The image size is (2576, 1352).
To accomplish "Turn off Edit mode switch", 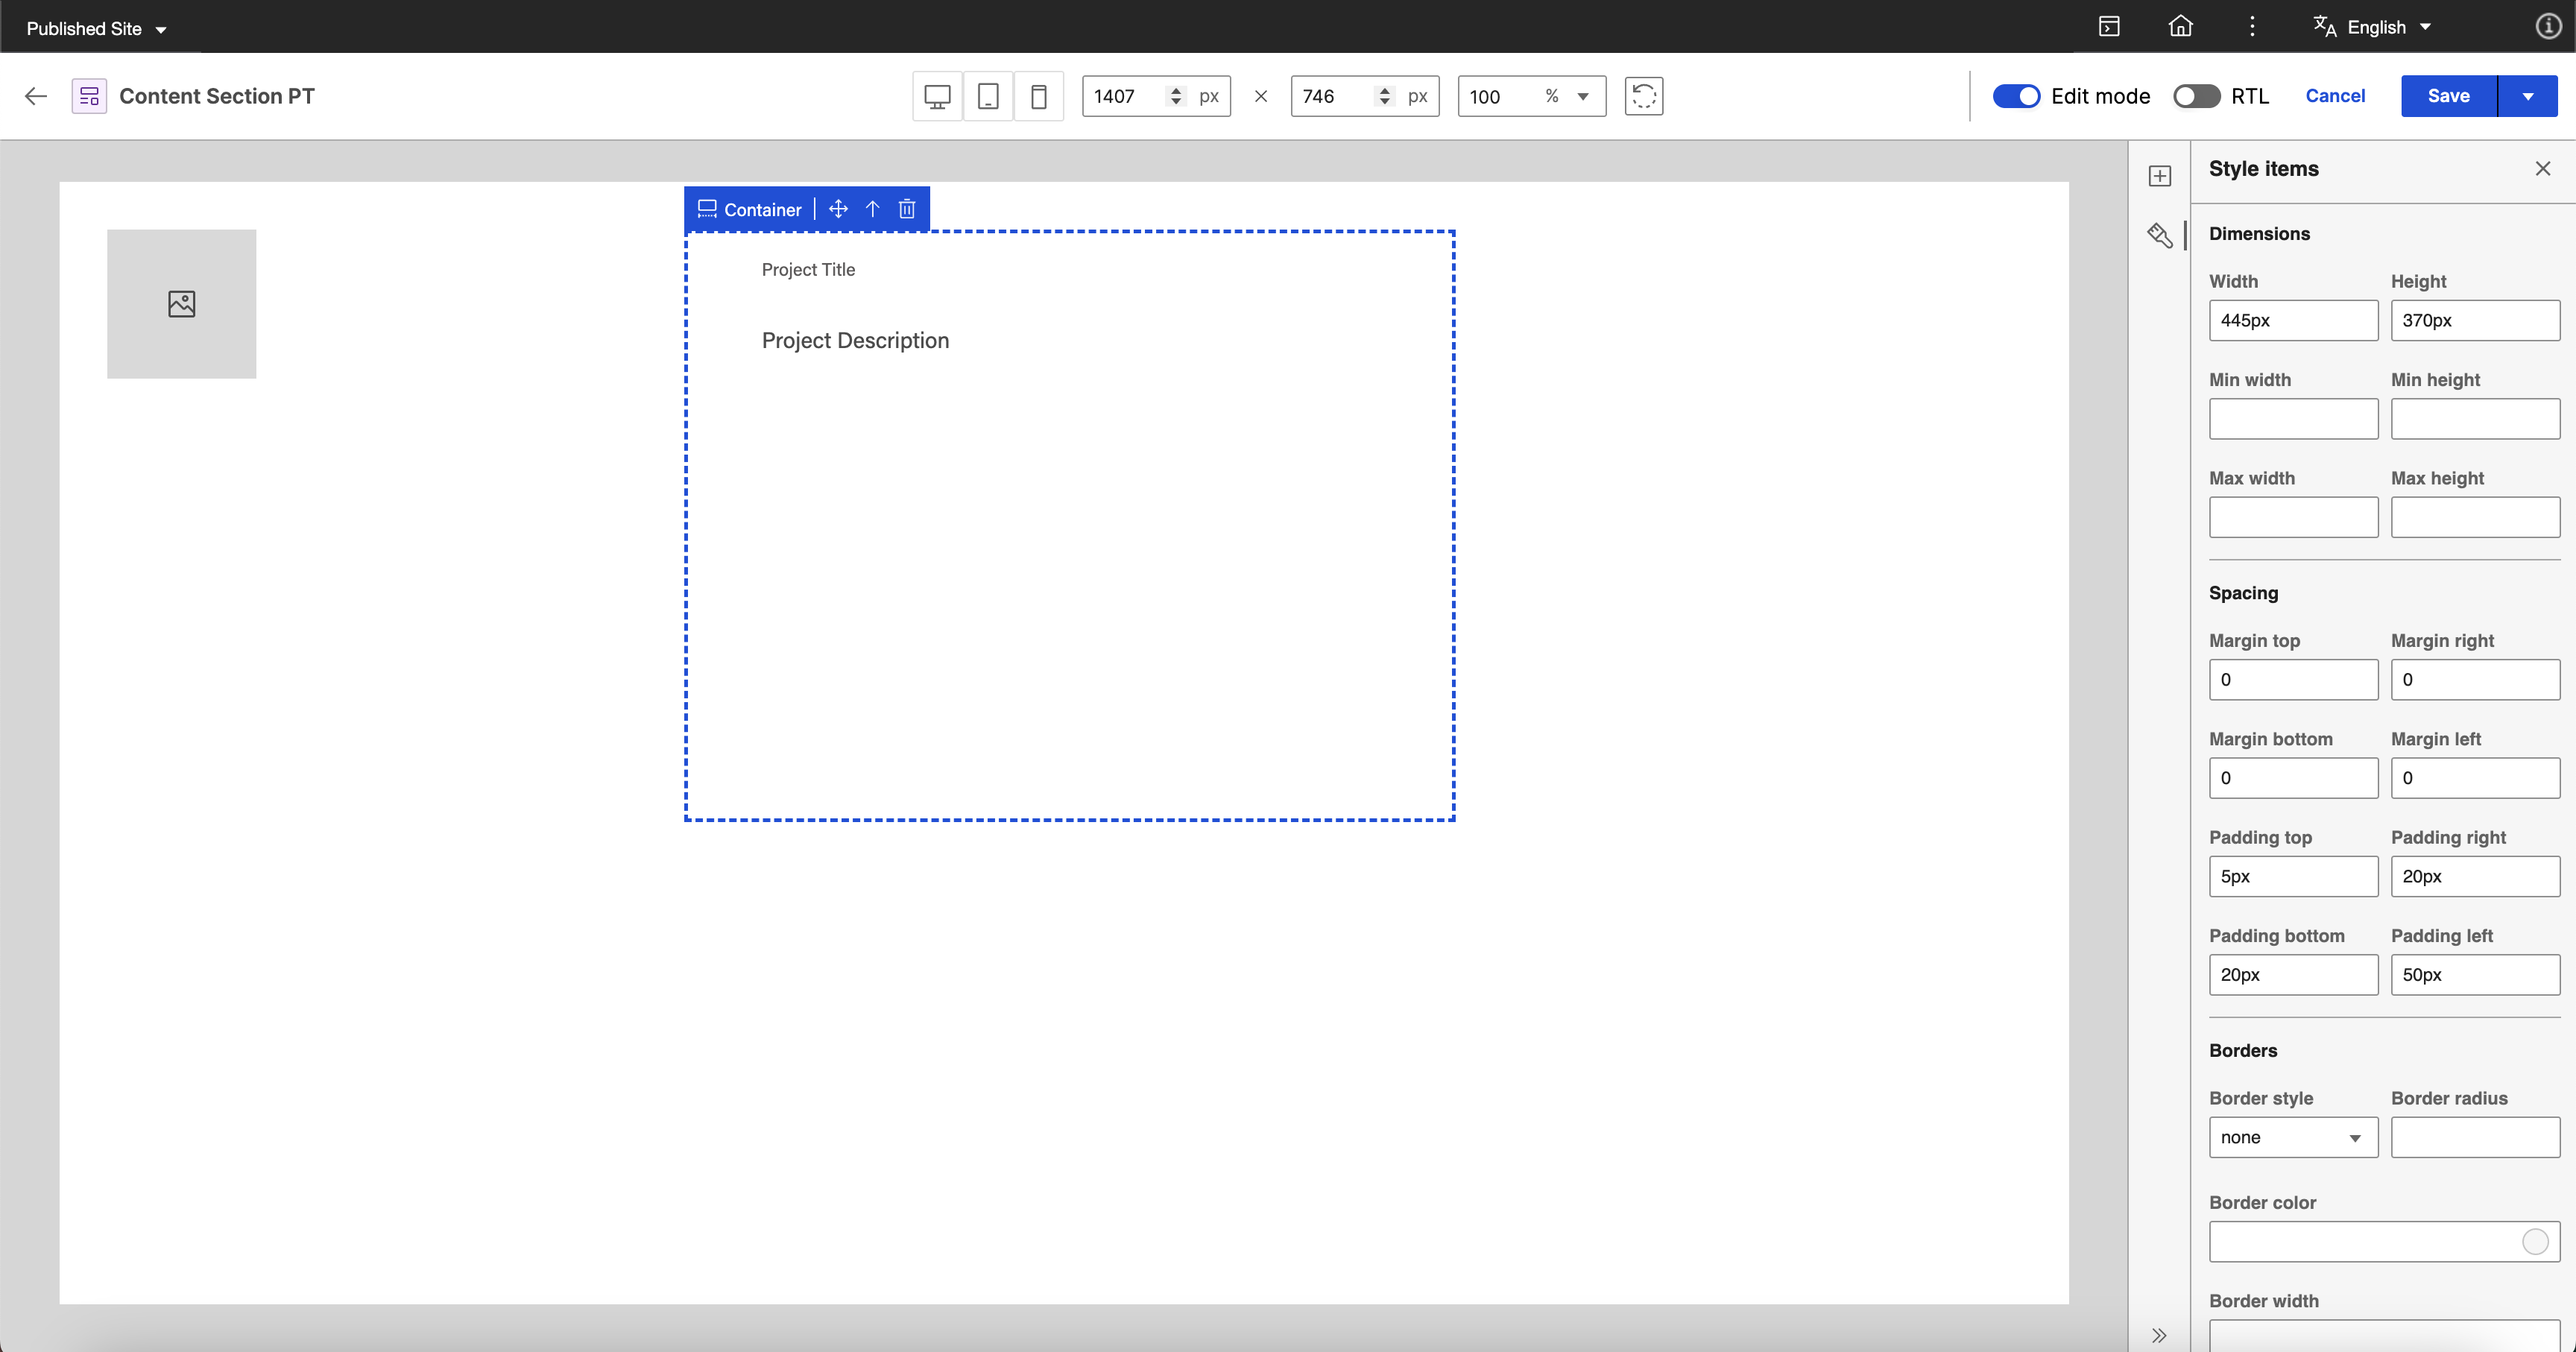I will pyautogui.click(x=2016, y=96).
